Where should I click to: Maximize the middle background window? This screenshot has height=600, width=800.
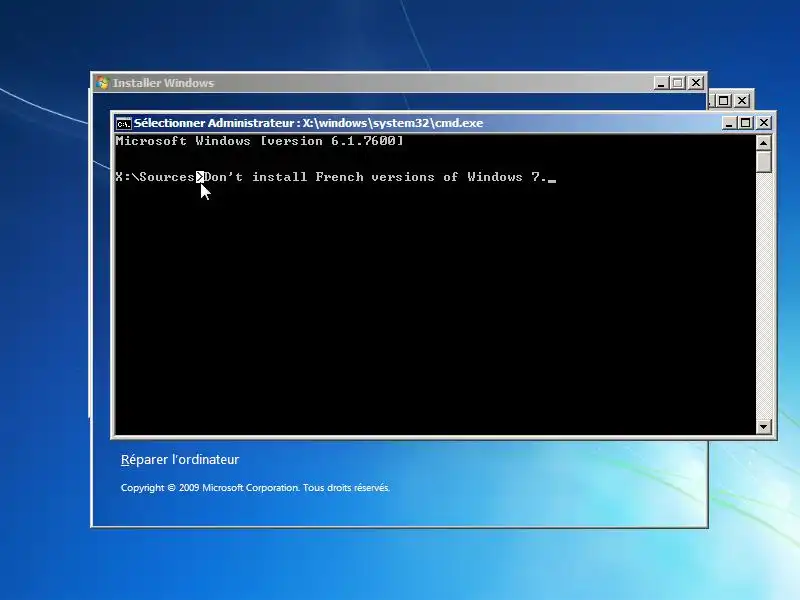[x=723, y=101]
